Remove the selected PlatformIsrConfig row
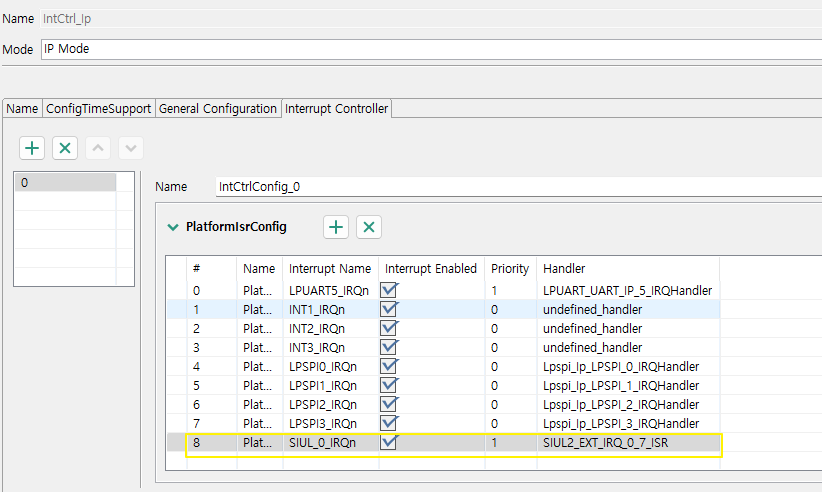The height and width of the screenshot is (492, 822). point(369,227)
